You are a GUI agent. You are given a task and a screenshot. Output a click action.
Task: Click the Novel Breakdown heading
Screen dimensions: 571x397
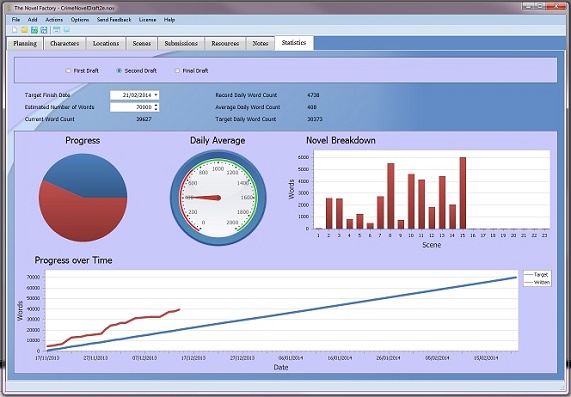340,141
